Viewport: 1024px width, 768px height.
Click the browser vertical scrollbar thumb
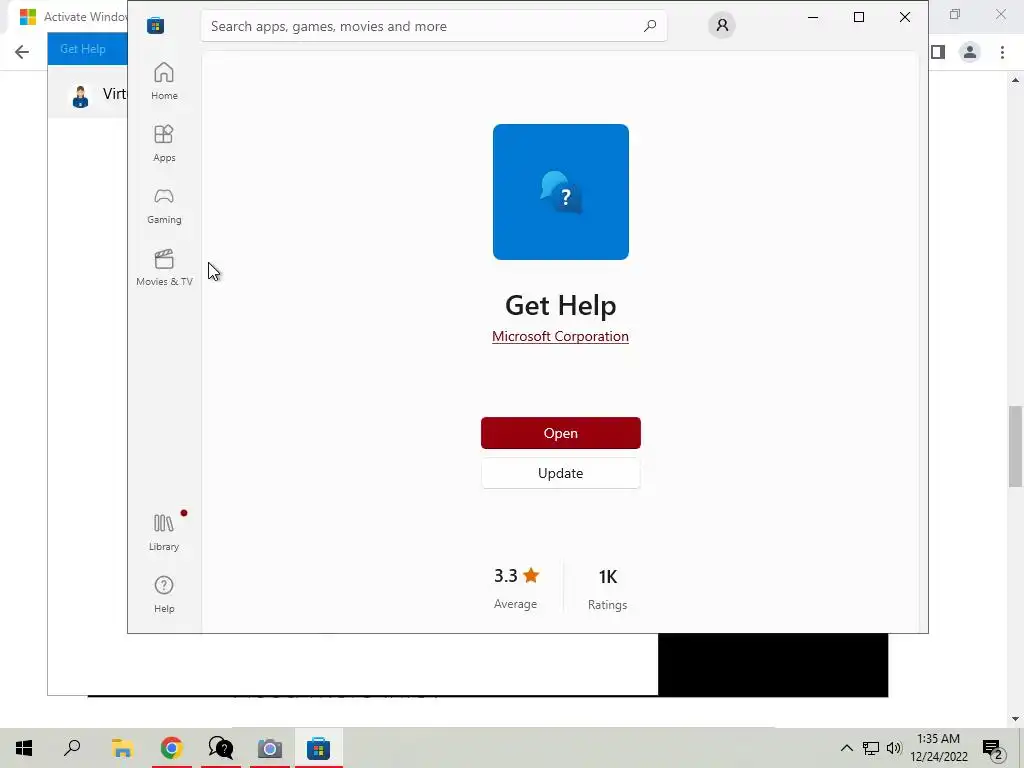[1015, 446]
